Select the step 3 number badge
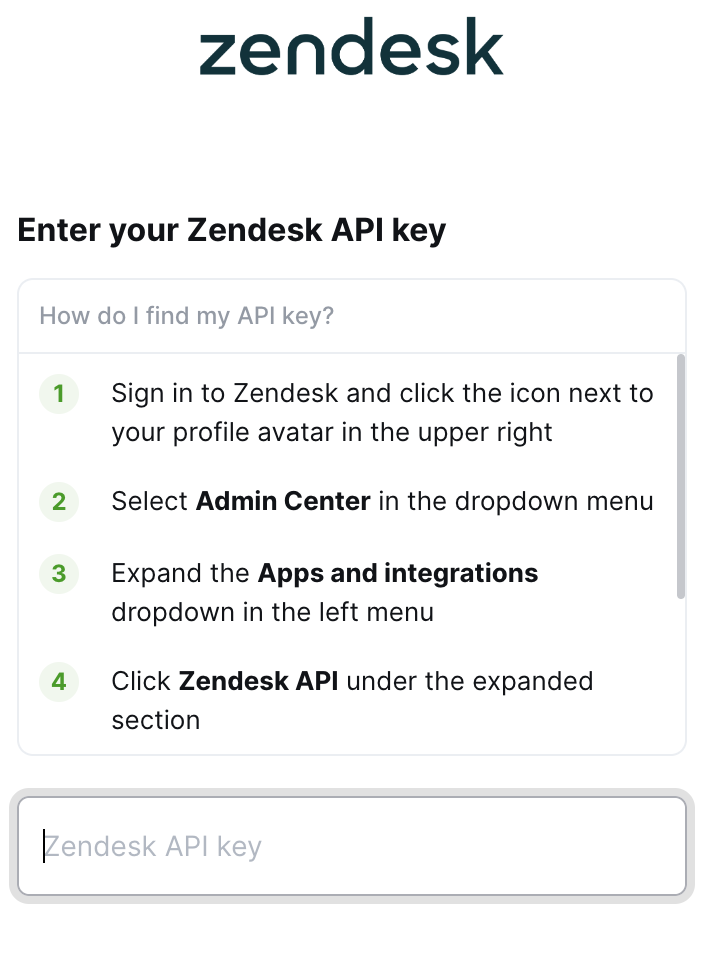712x966 pixels. click(59, 574)
